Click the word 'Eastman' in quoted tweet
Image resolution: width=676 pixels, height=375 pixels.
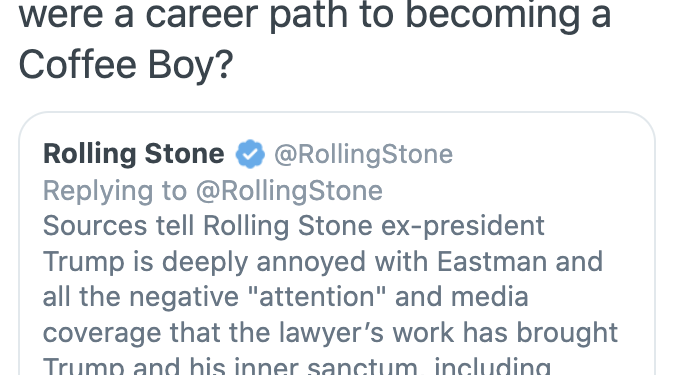tap(491, 261)
